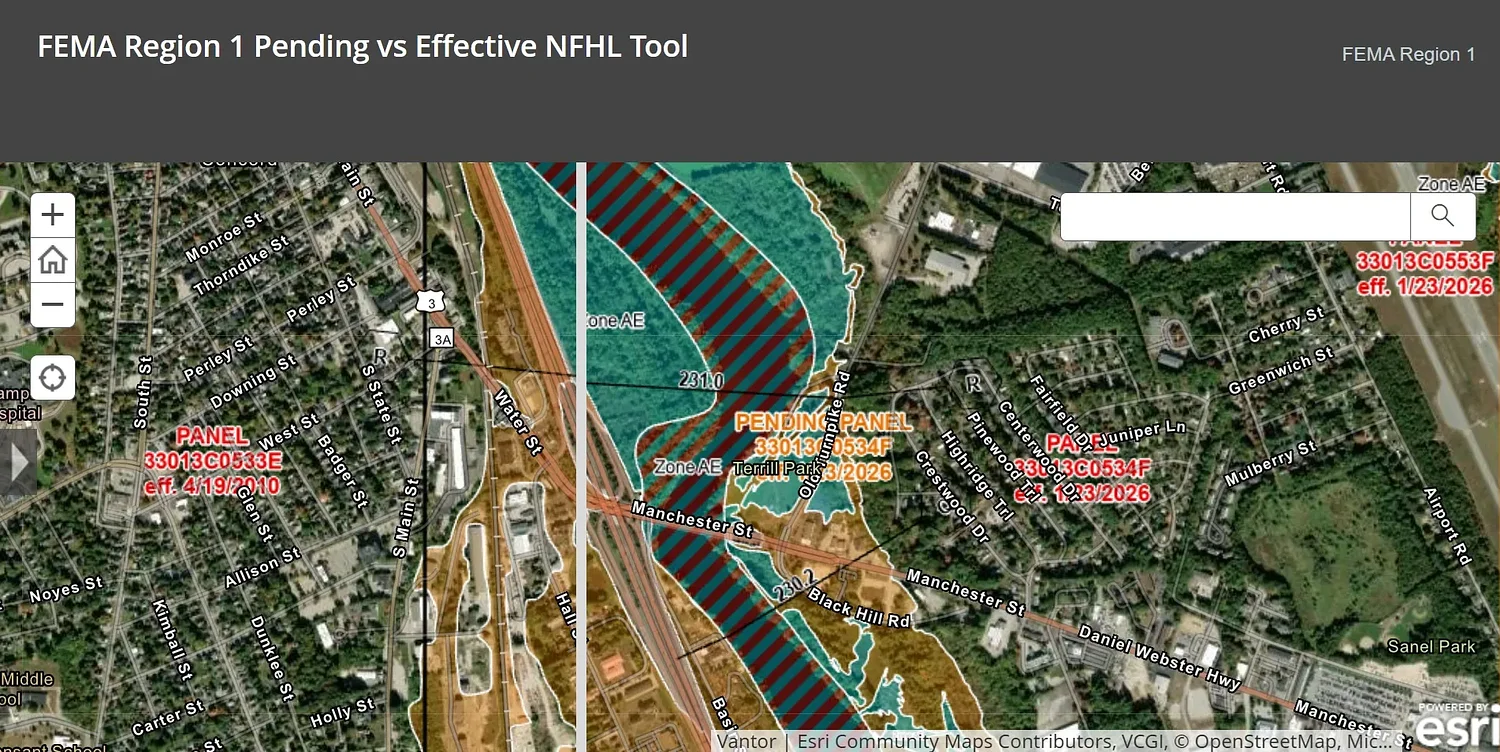This screenshot has width=1500, height=752.
Task: Select the 33013C0533E panel label
Action: click(x=213, y=462)
